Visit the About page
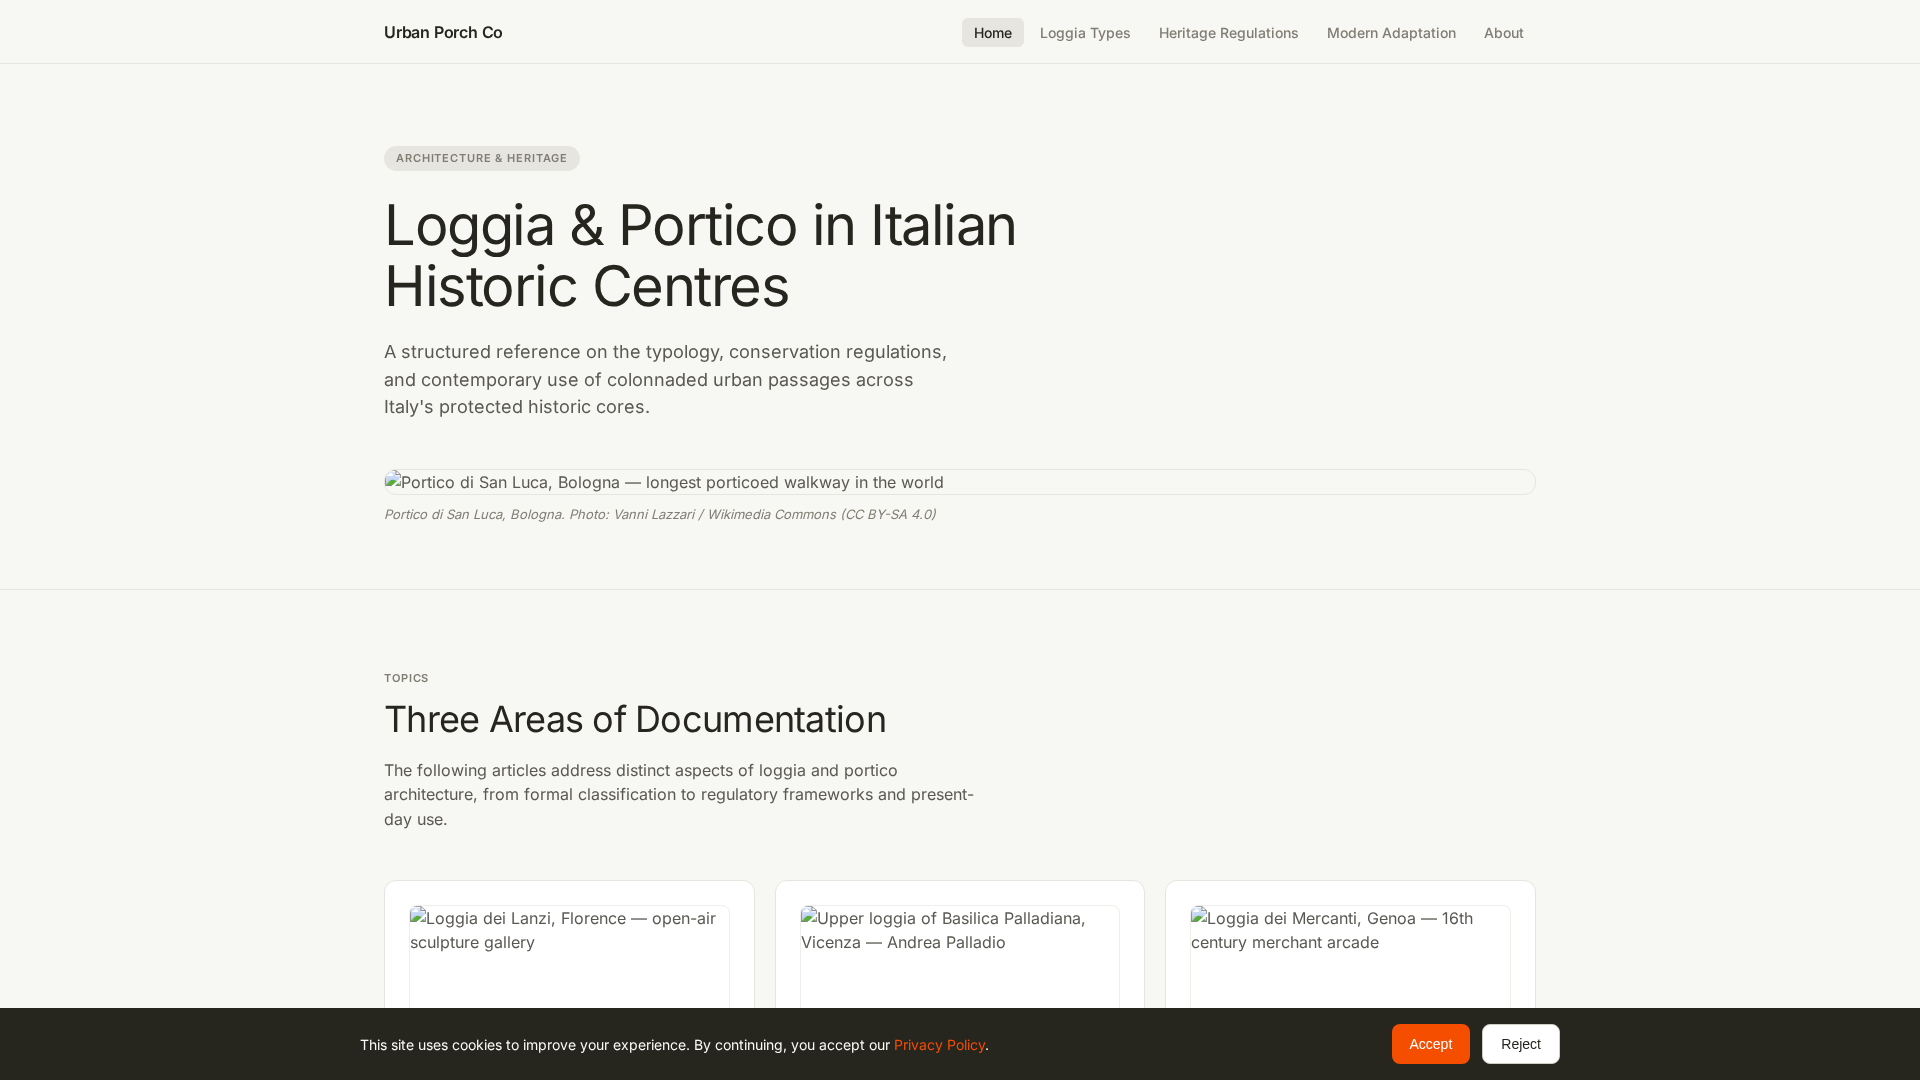This screenshot has width=1920, height=1080. point(1503,33)
